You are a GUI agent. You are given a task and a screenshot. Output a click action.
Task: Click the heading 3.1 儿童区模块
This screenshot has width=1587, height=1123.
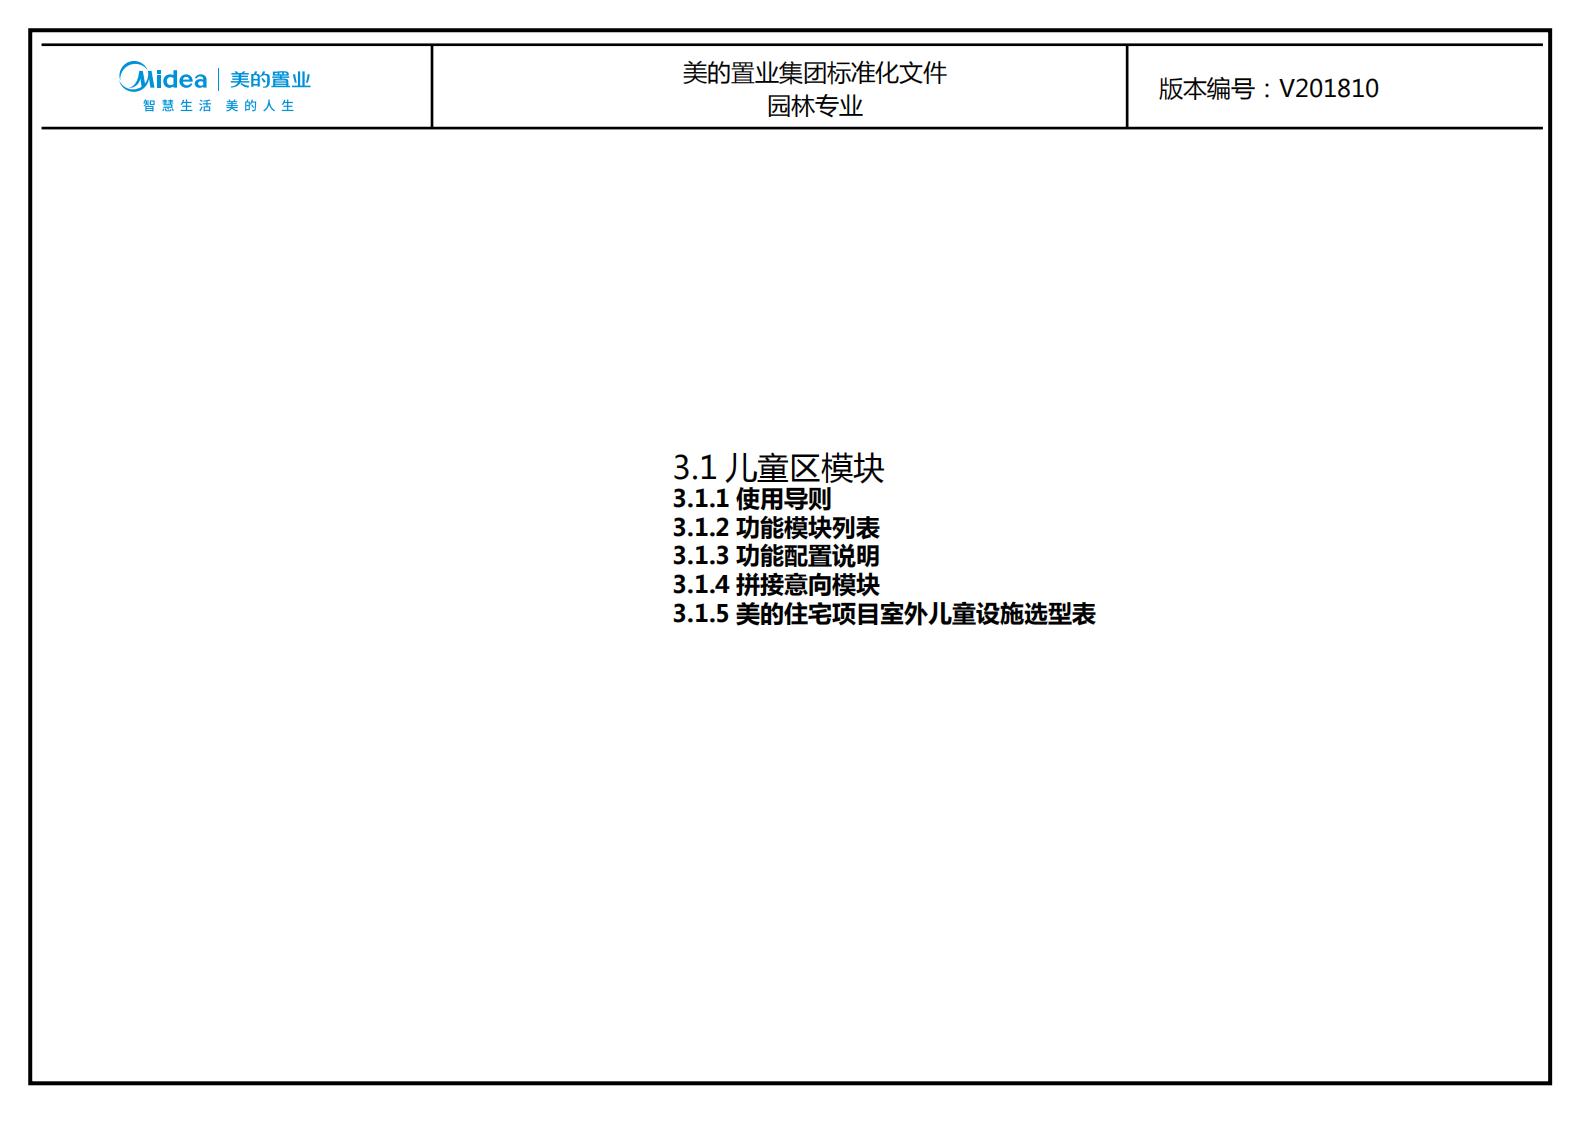click(x=778, y=467)
